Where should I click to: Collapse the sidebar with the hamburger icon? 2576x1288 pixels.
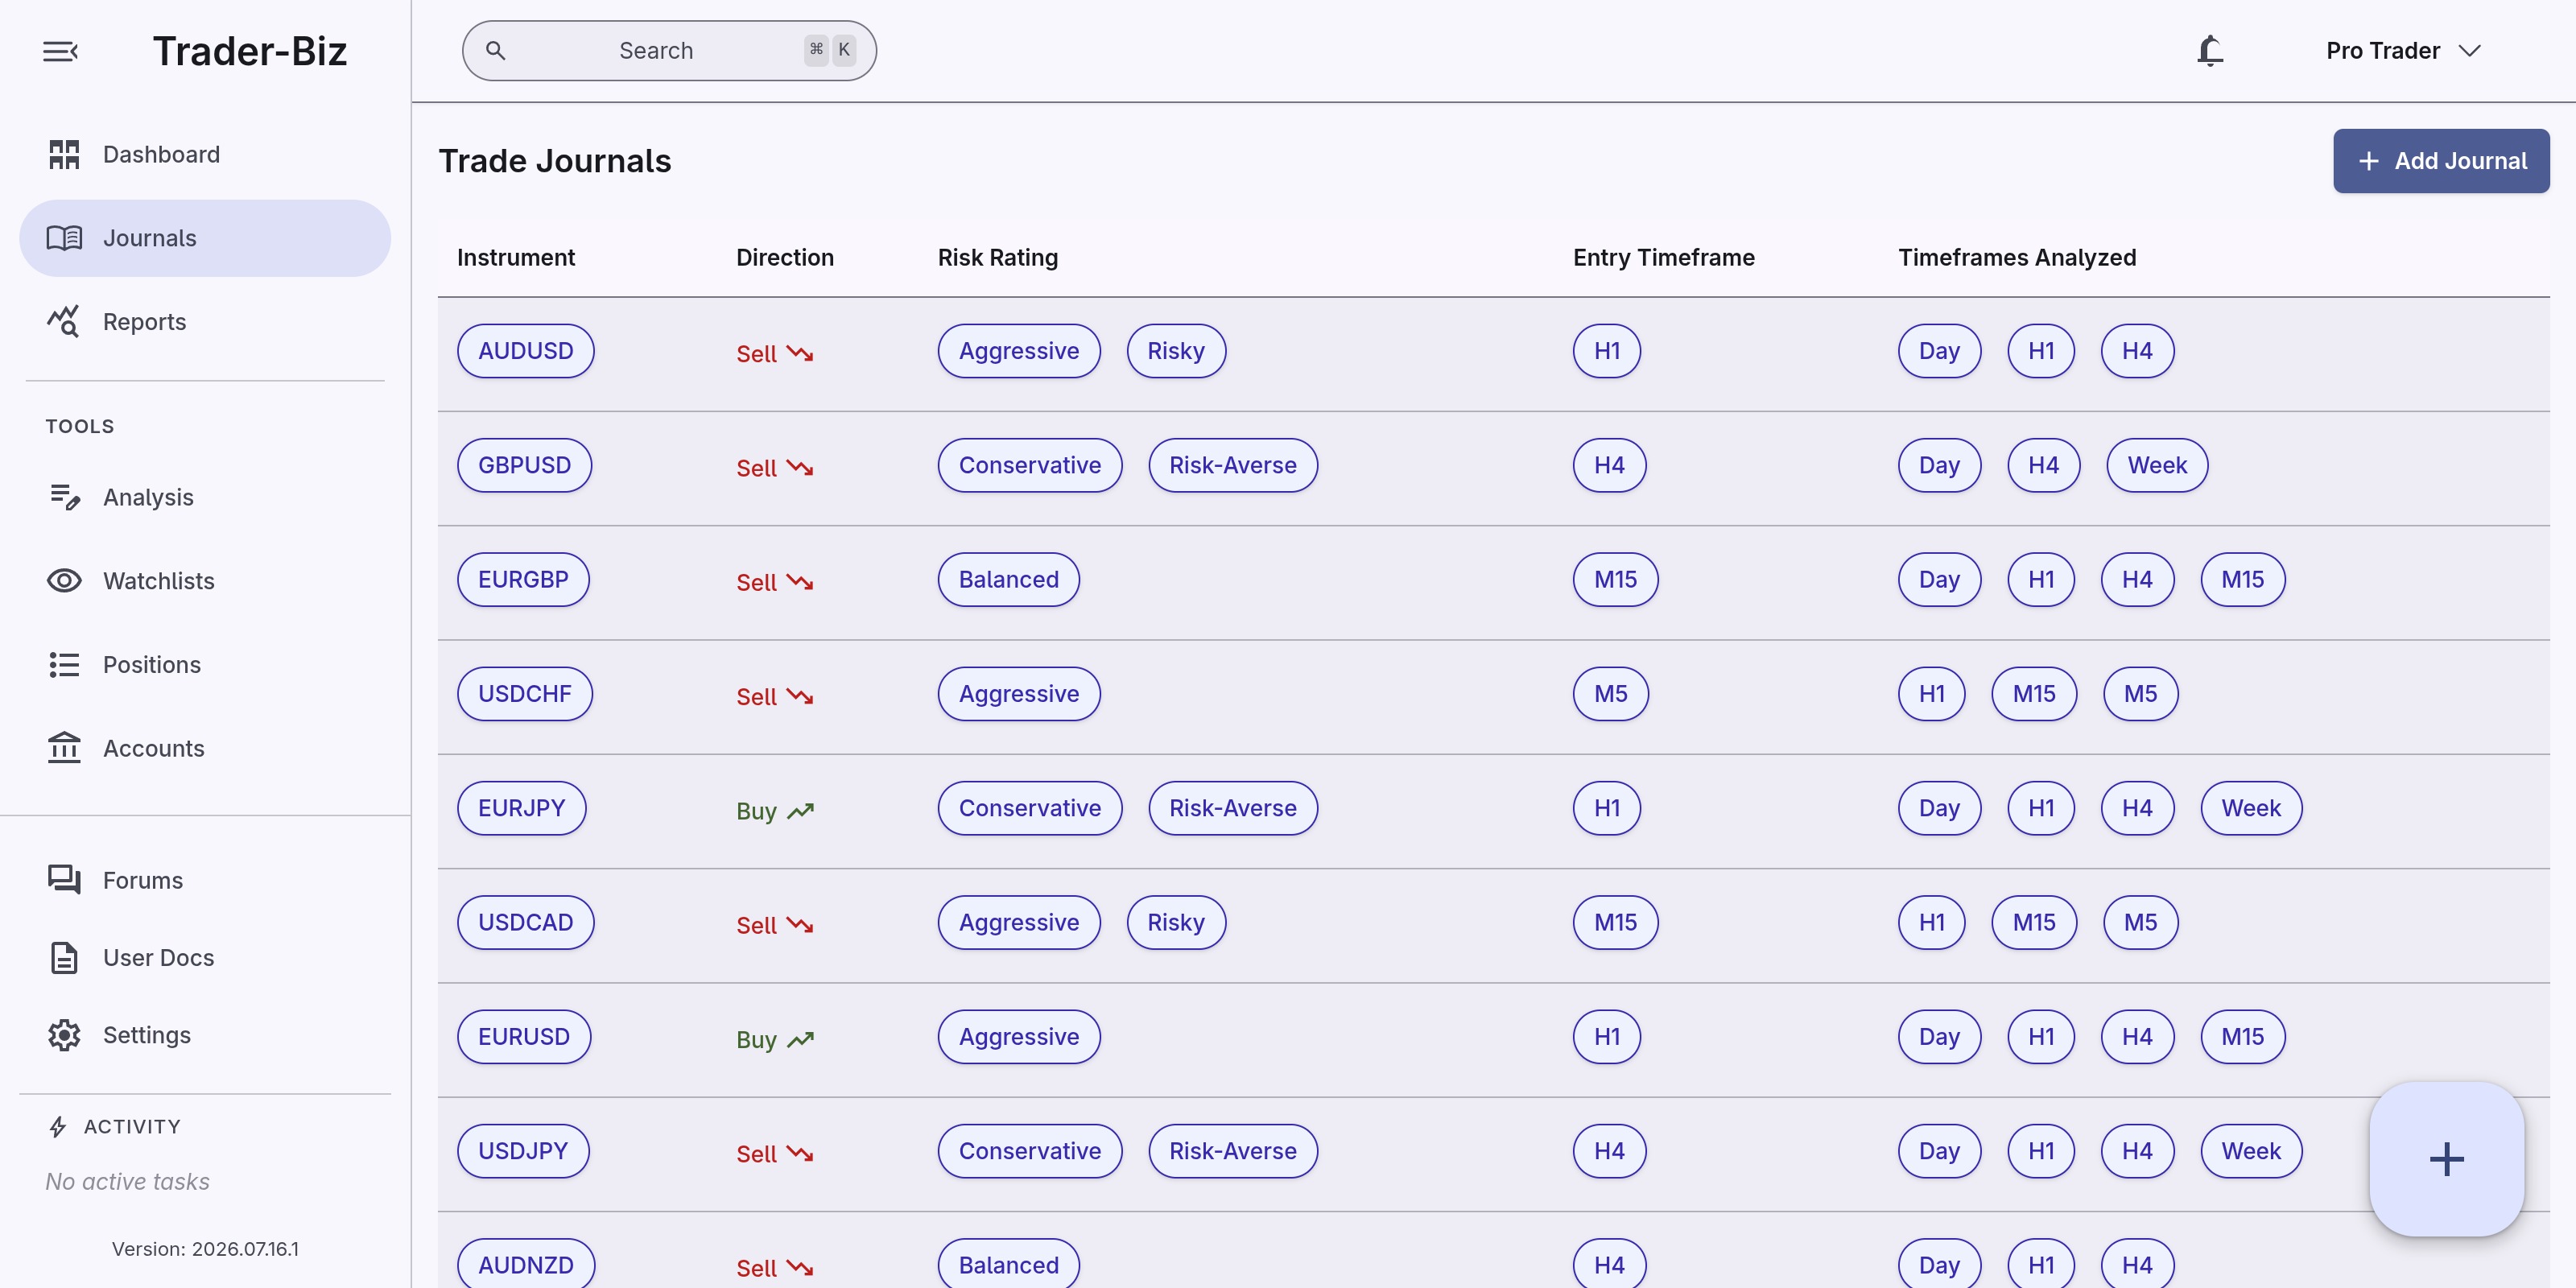(60, 51)
